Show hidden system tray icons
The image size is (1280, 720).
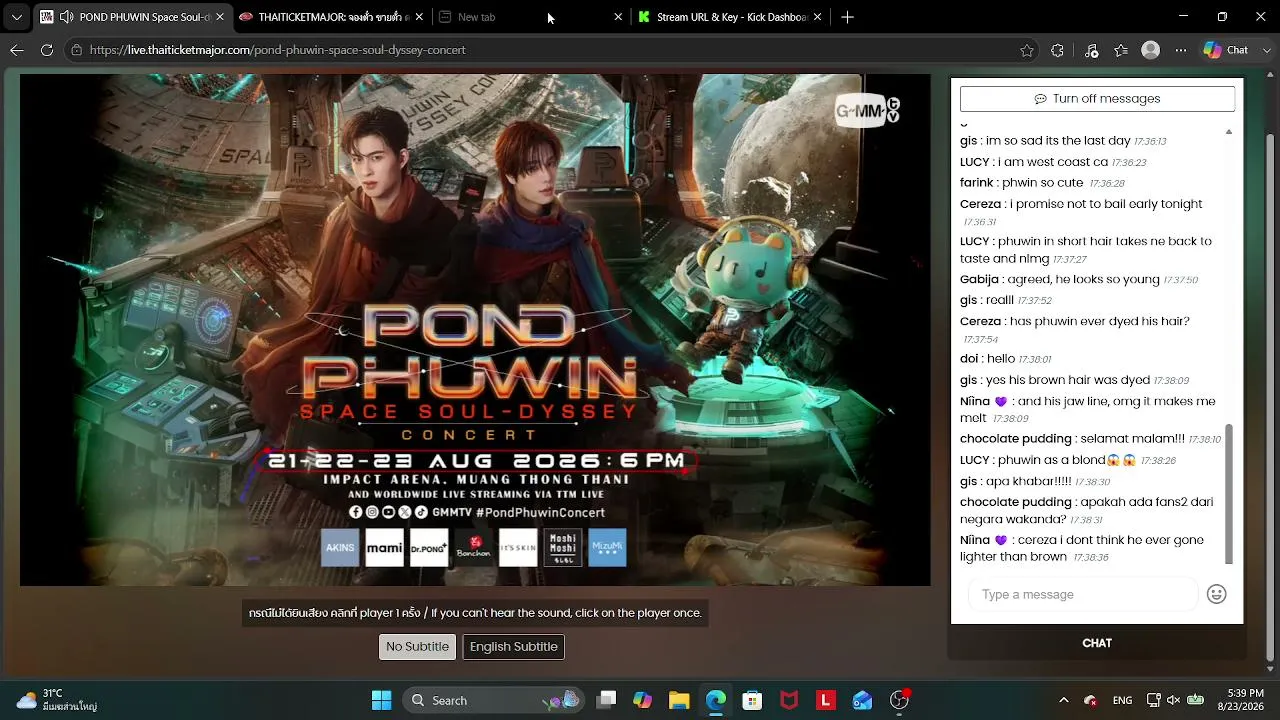click(1063, 700)
